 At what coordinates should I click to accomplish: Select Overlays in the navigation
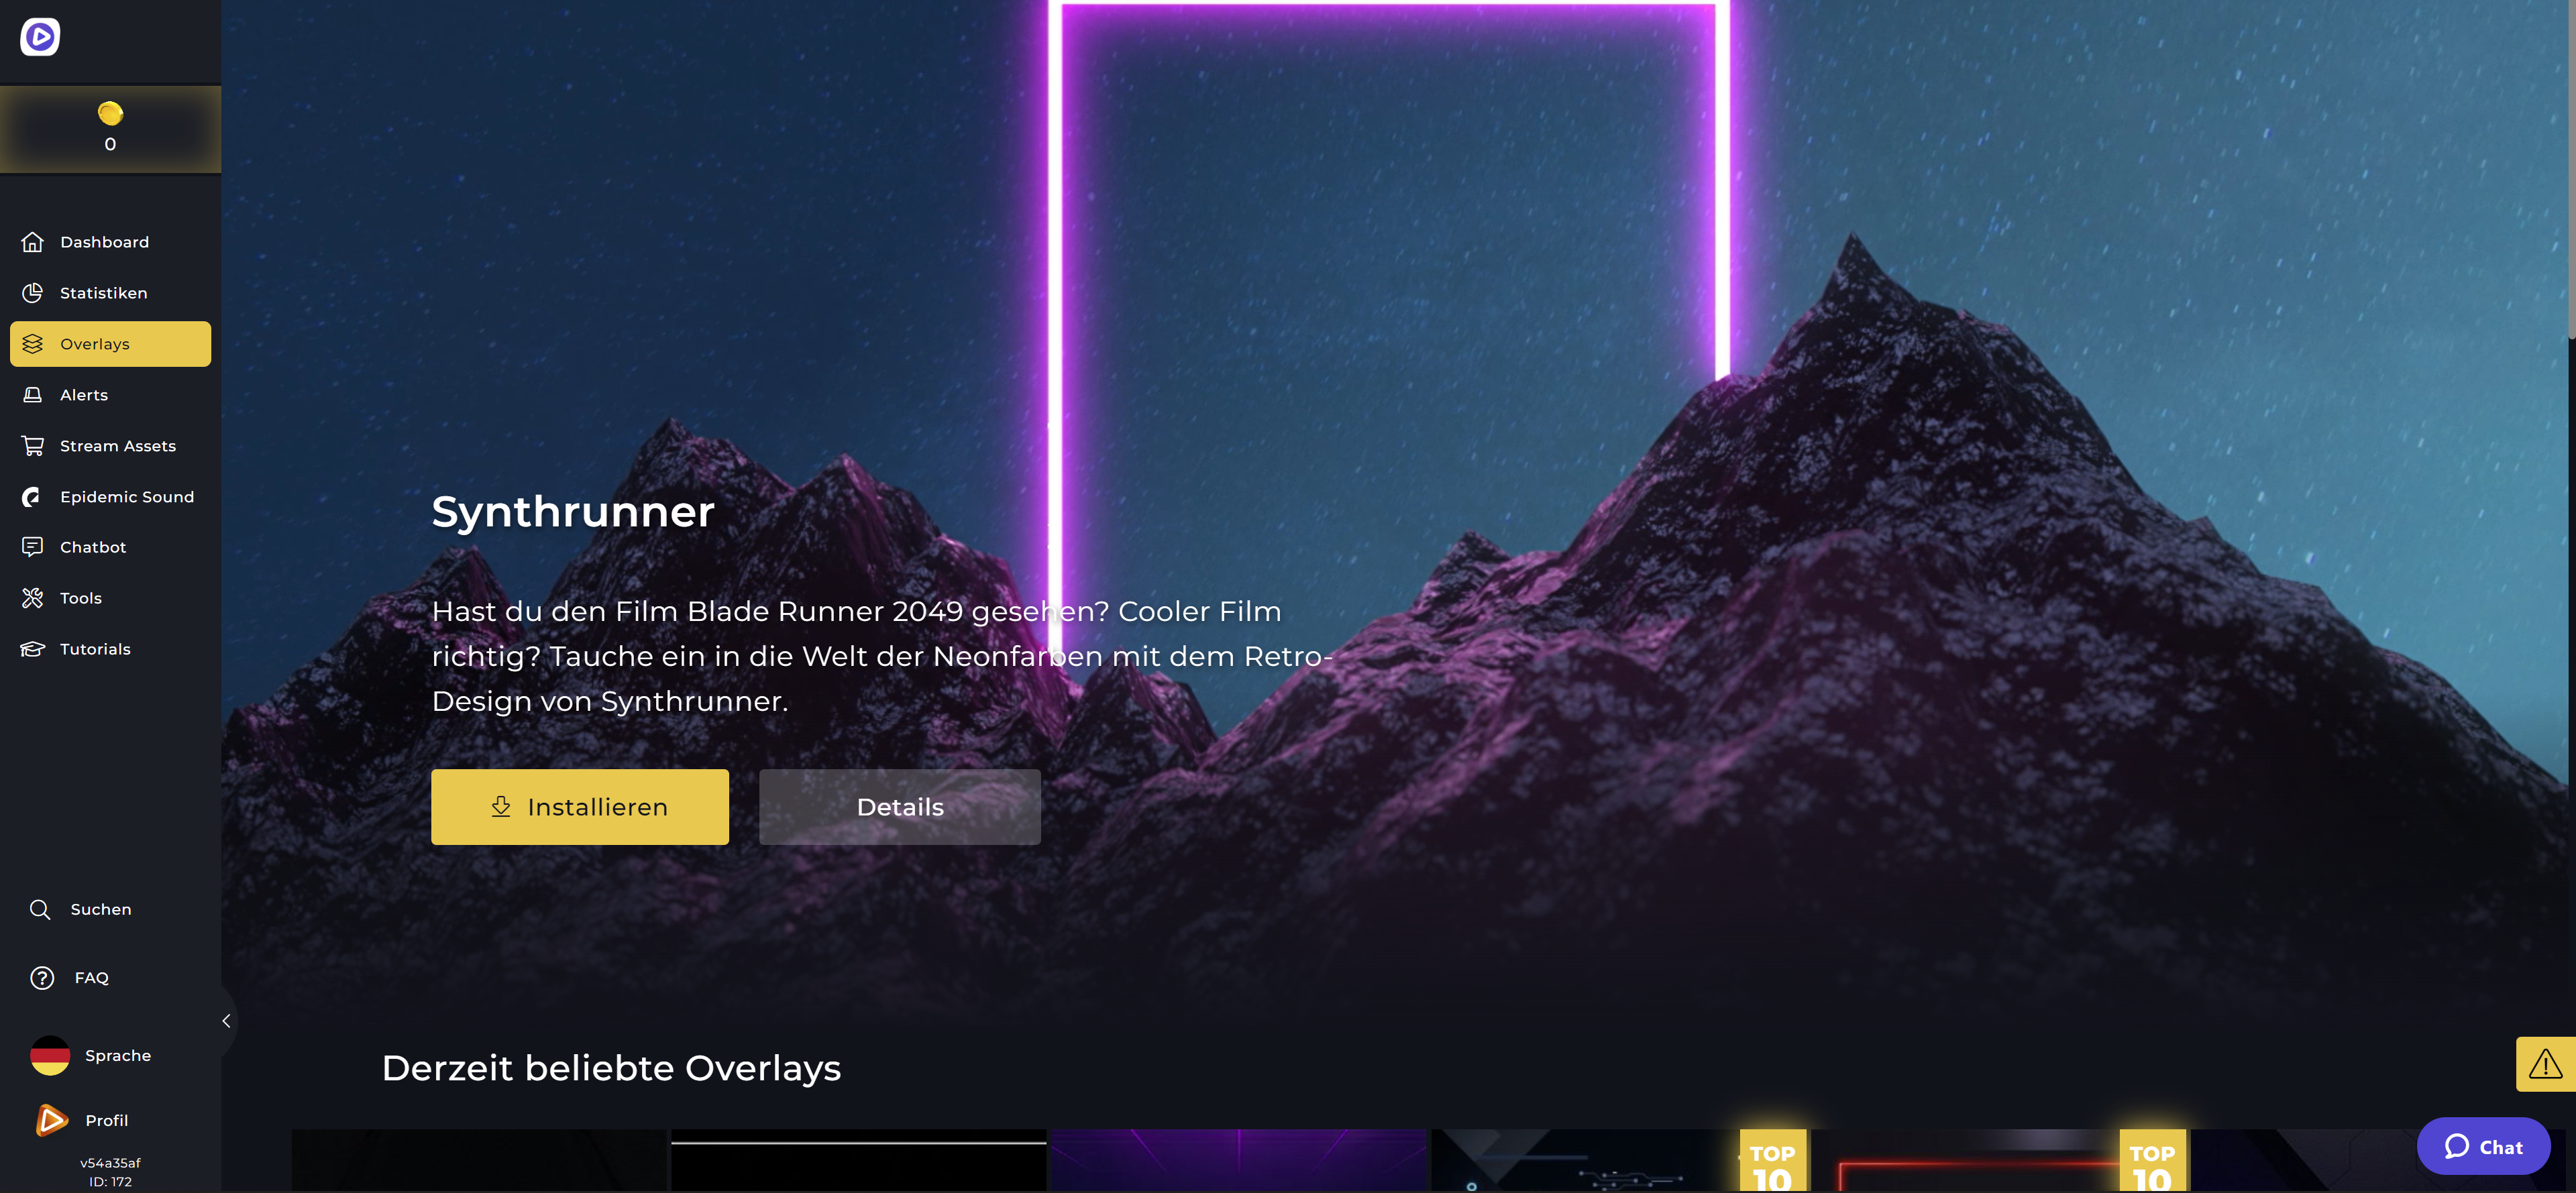[95, 343]
